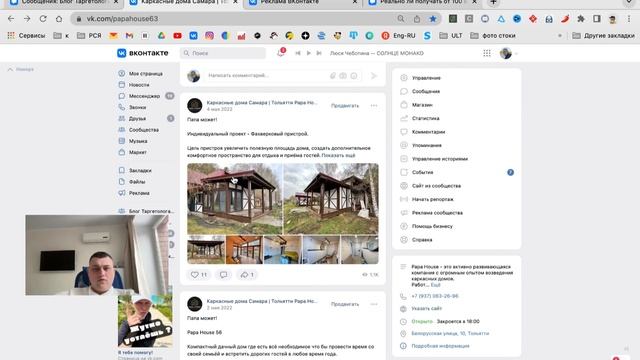
Task: Click Продвигать on the first post
Action: 345,106
